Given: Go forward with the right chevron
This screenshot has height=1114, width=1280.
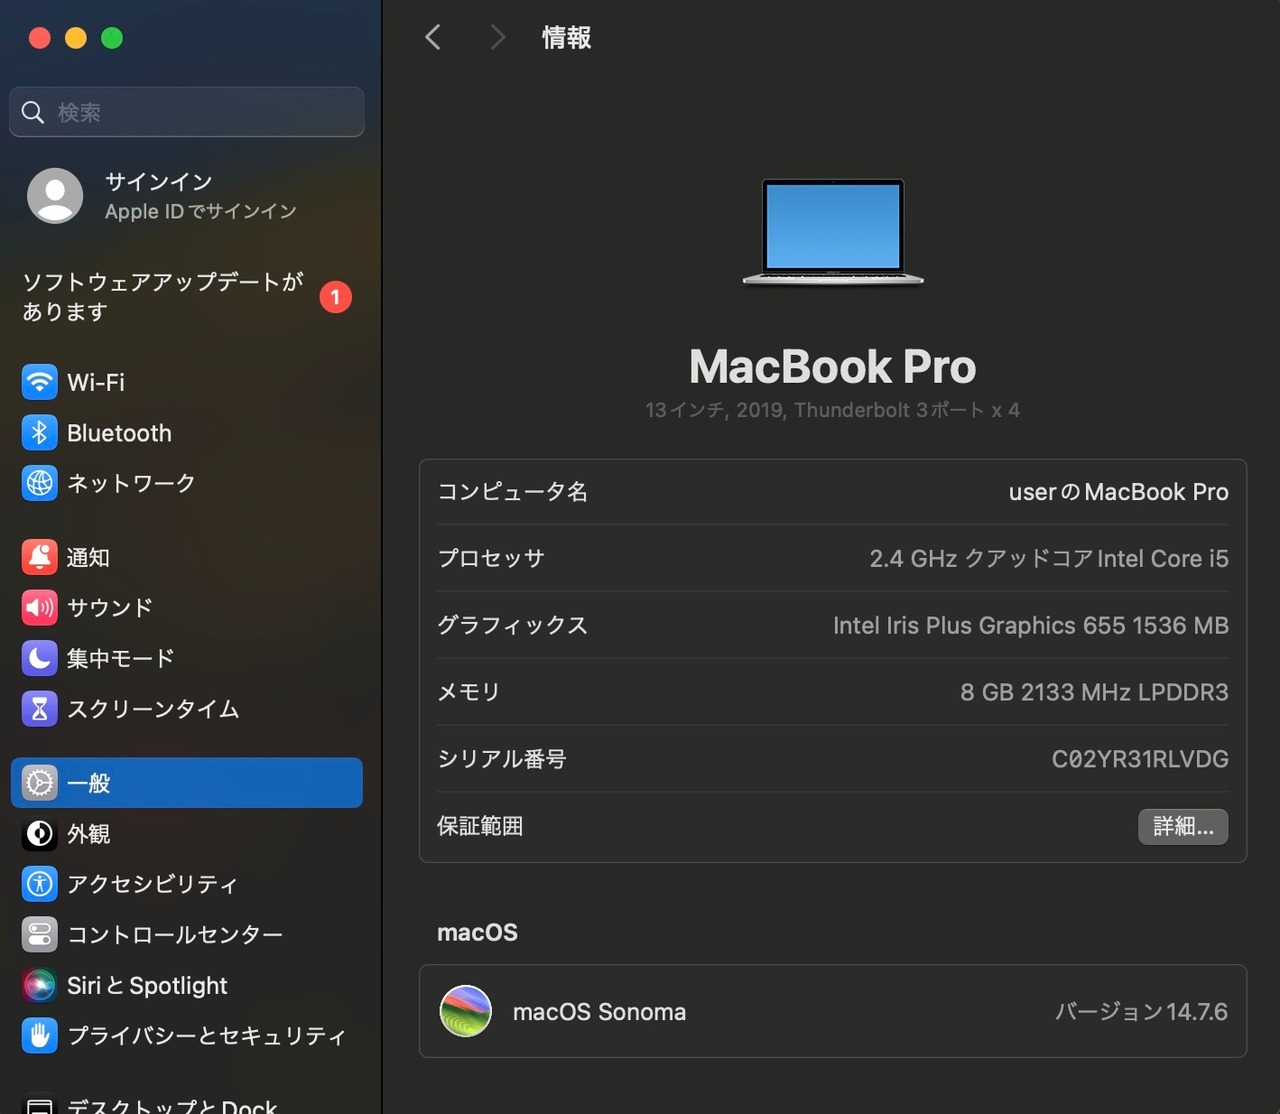Looking at the screenshot, I should pyautogui.click(x=497, y=38).
